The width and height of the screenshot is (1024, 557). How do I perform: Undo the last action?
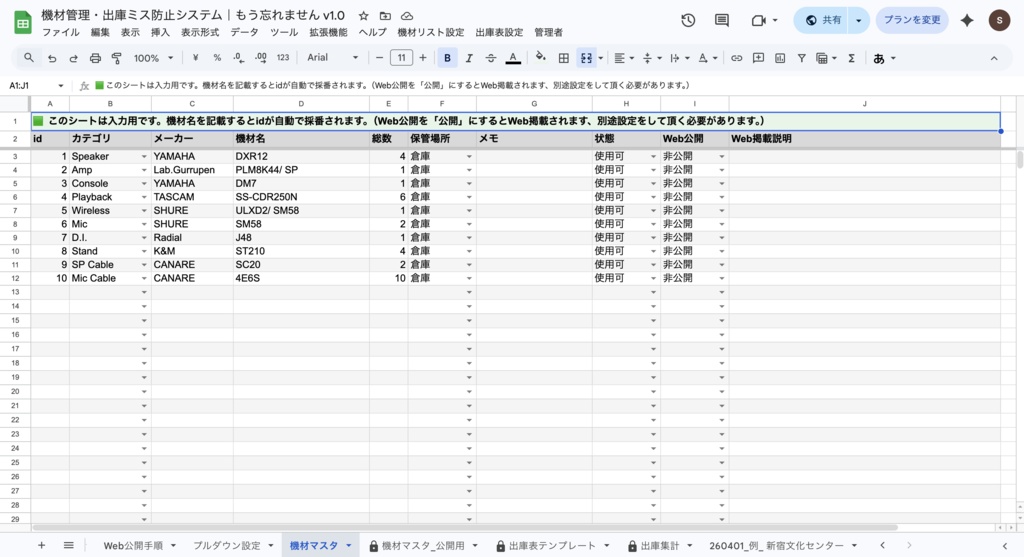click(x=52, y=58)
